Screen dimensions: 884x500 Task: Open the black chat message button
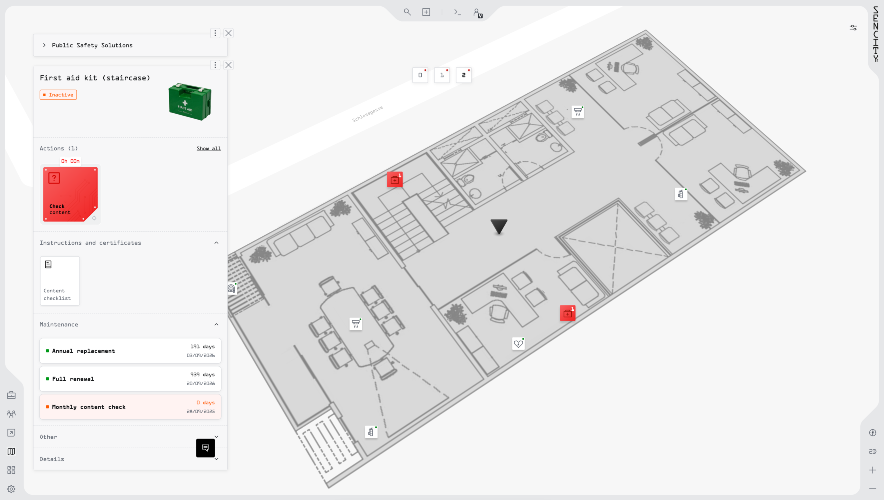pyautogui.click(x=205, y=448)
